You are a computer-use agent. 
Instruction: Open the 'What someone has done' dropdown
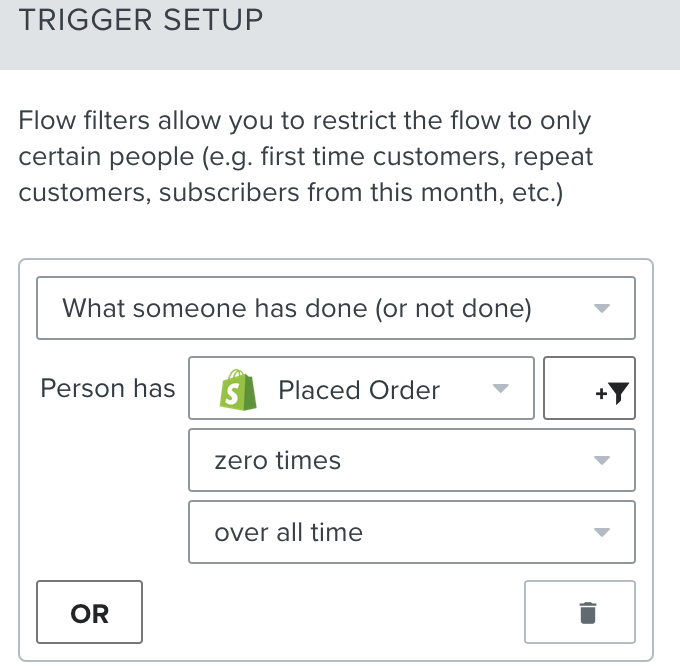[335, 308]
